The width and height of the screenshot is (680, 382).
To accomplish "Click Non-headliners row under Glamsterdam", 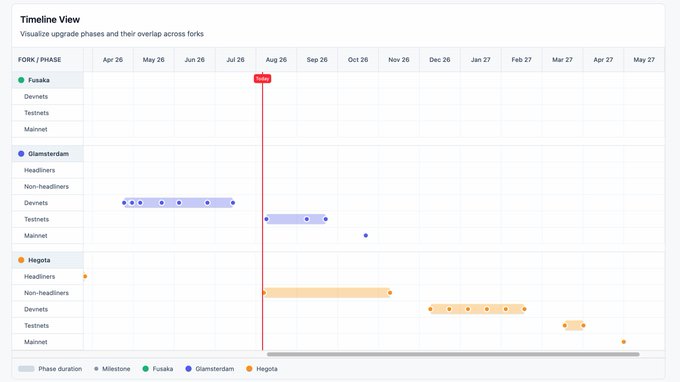I will click(48, 186).
